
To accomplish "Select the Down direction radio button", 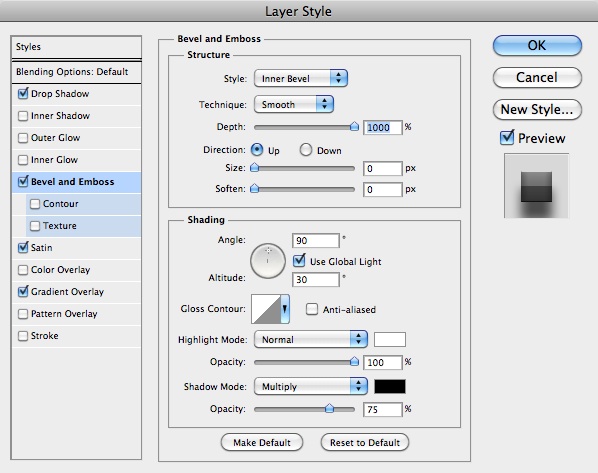I will pos(306,150).
